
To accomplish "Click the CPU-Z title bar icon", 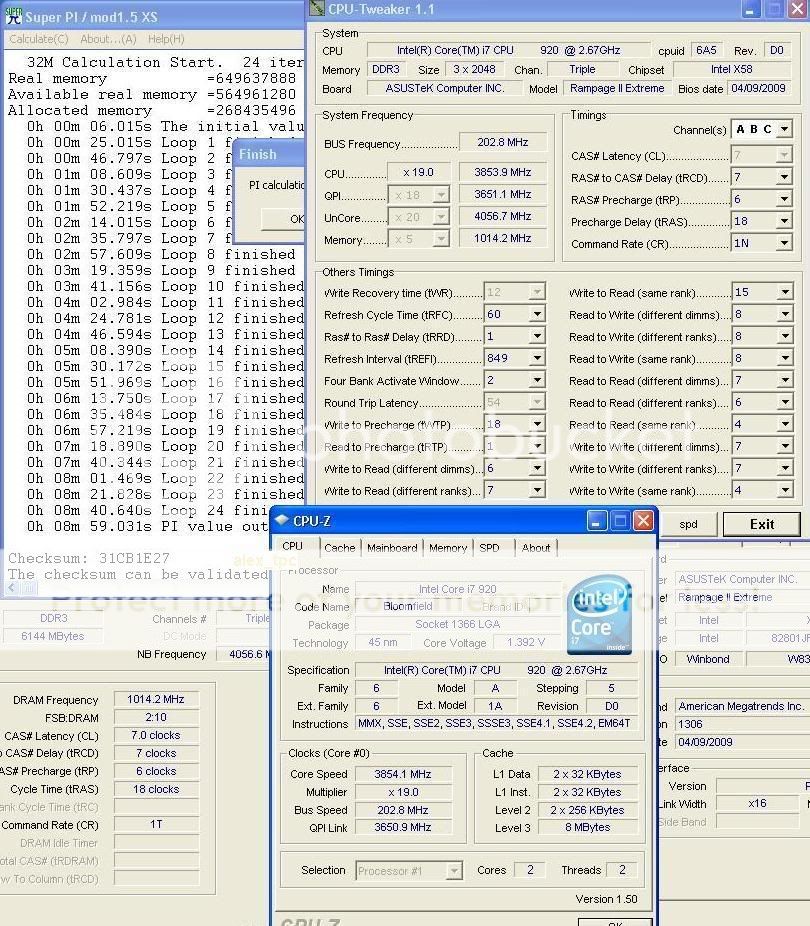I will coord(282,520).
